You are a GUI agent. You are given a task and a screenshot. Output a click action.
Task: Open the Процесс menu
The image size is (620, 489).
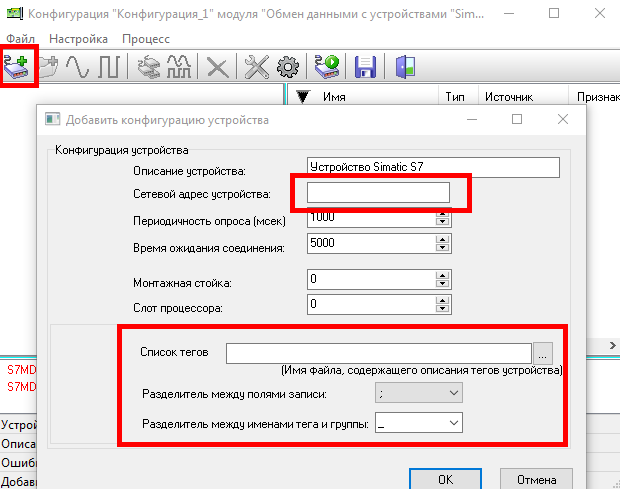[146, 38]
